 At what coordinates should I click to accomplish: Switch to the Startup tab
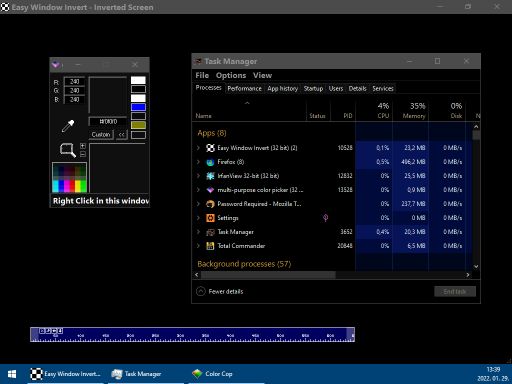point(313,88)
